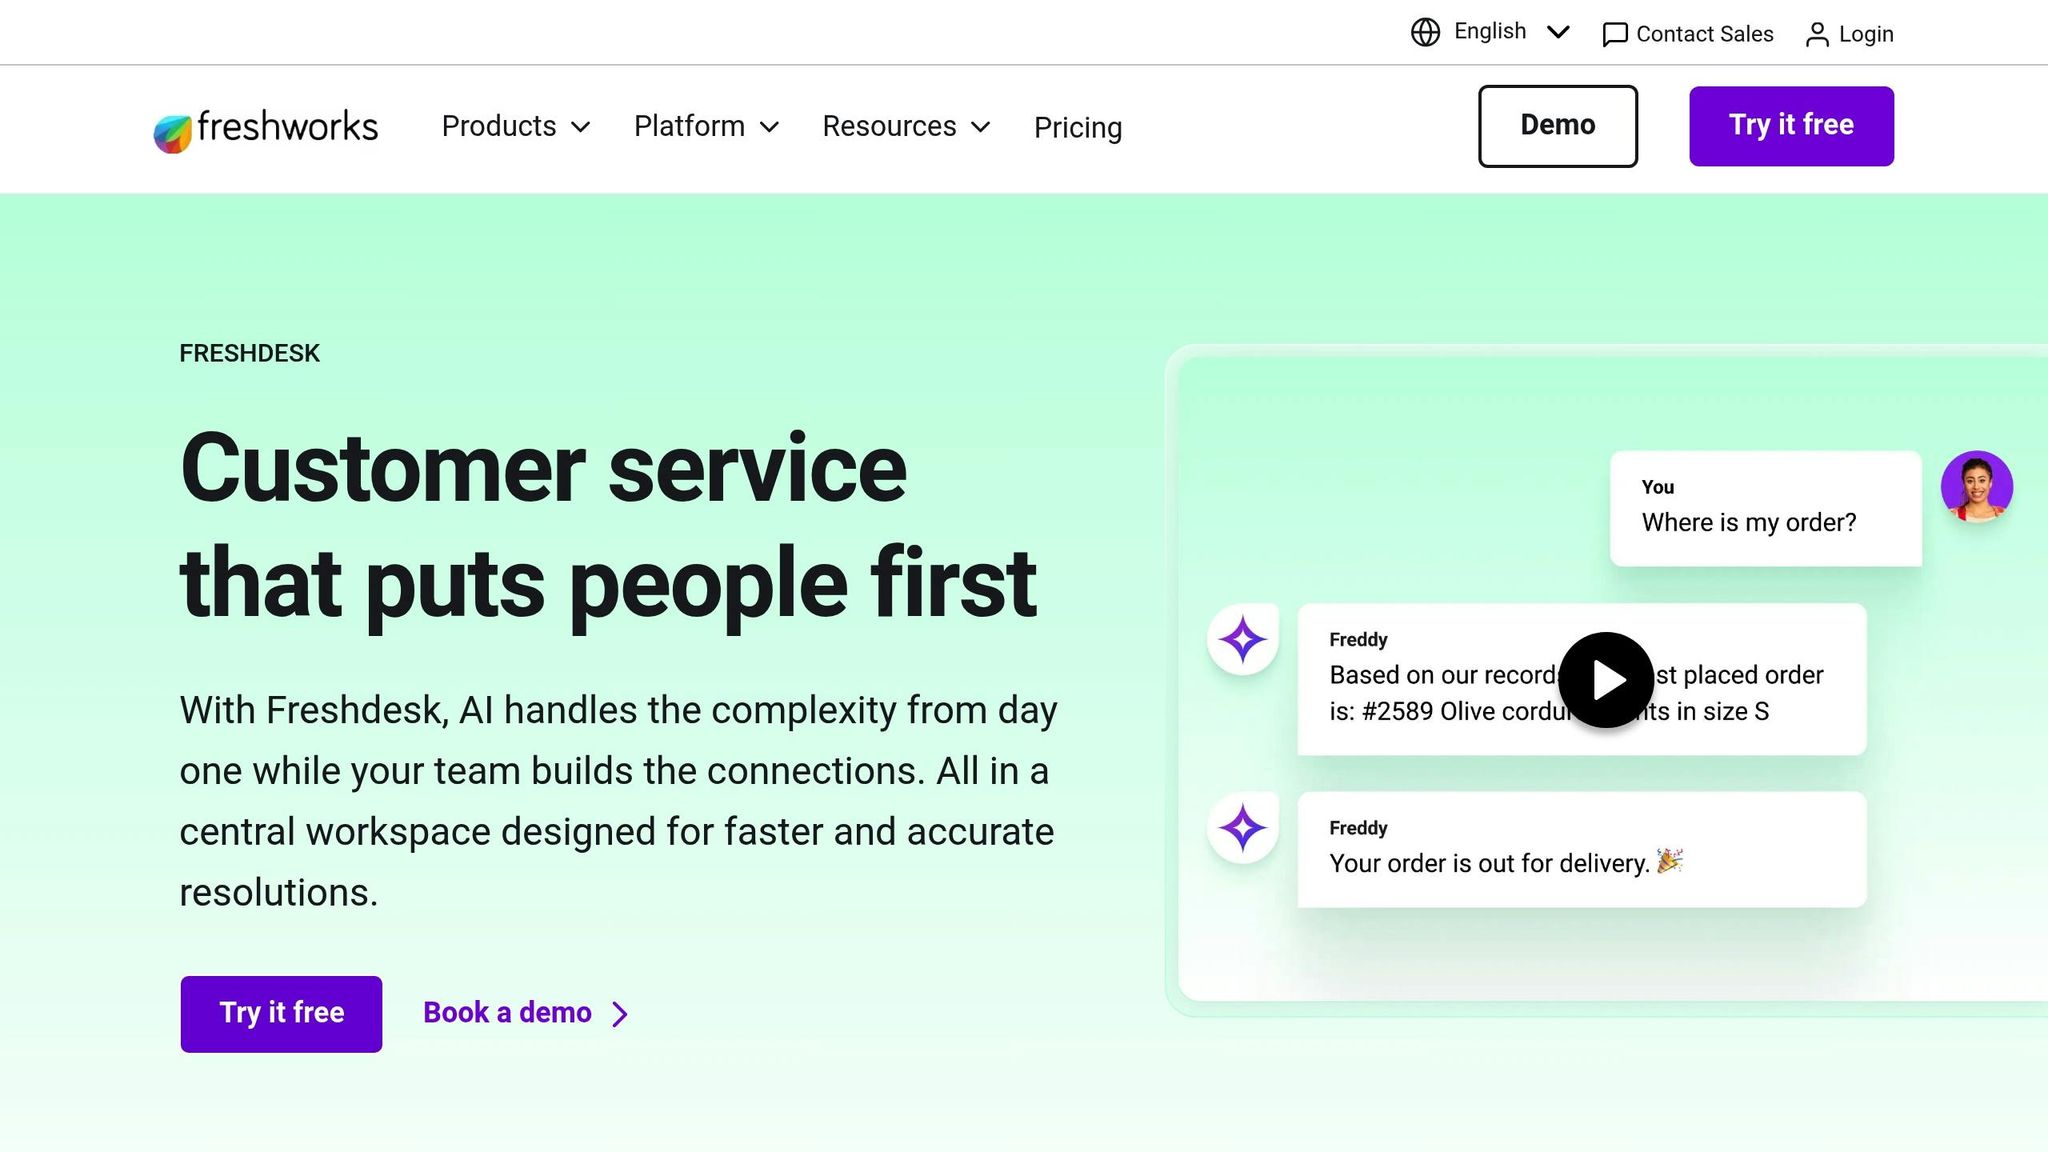Click the Login person icon

1817,33
